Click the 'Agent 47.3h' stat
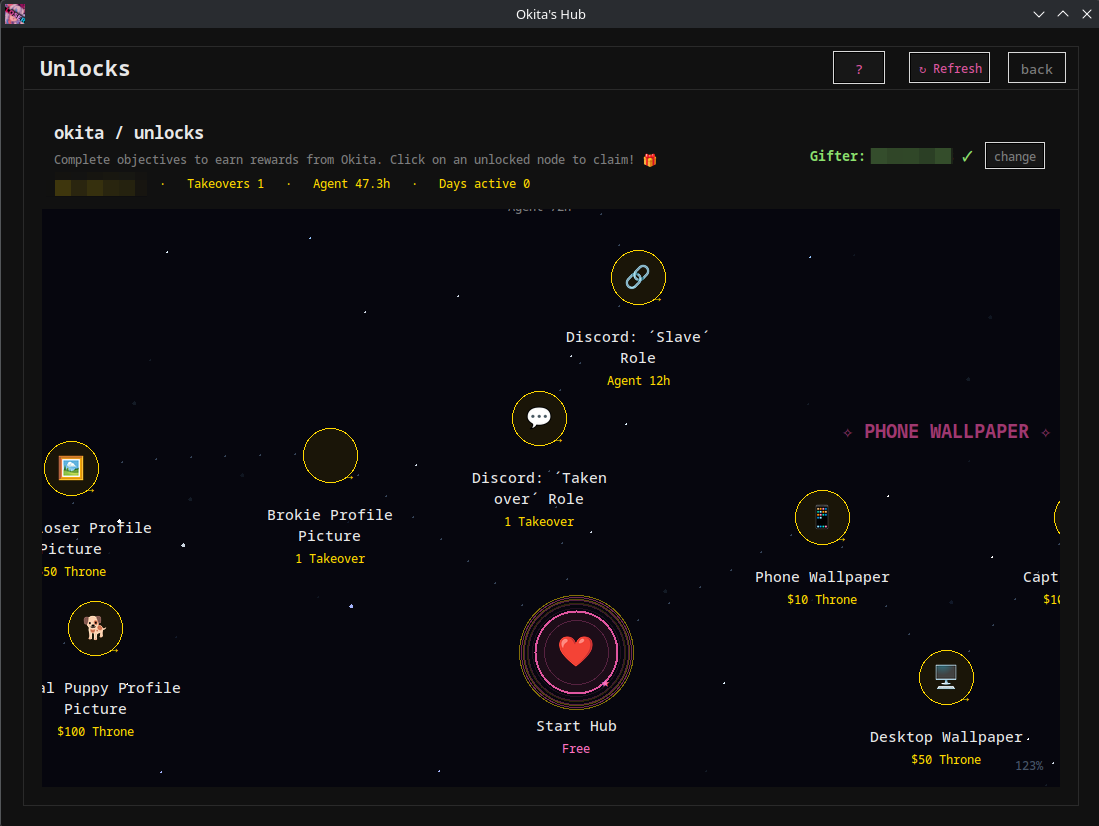1099x826 pixels. (x=351, y=184)
